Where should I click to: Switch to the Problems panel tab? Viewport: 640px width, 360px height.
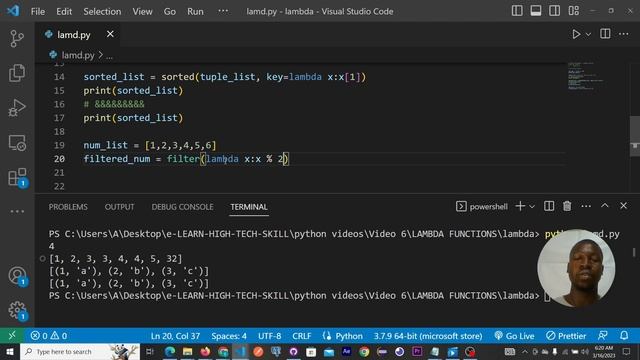click(68, 207)
